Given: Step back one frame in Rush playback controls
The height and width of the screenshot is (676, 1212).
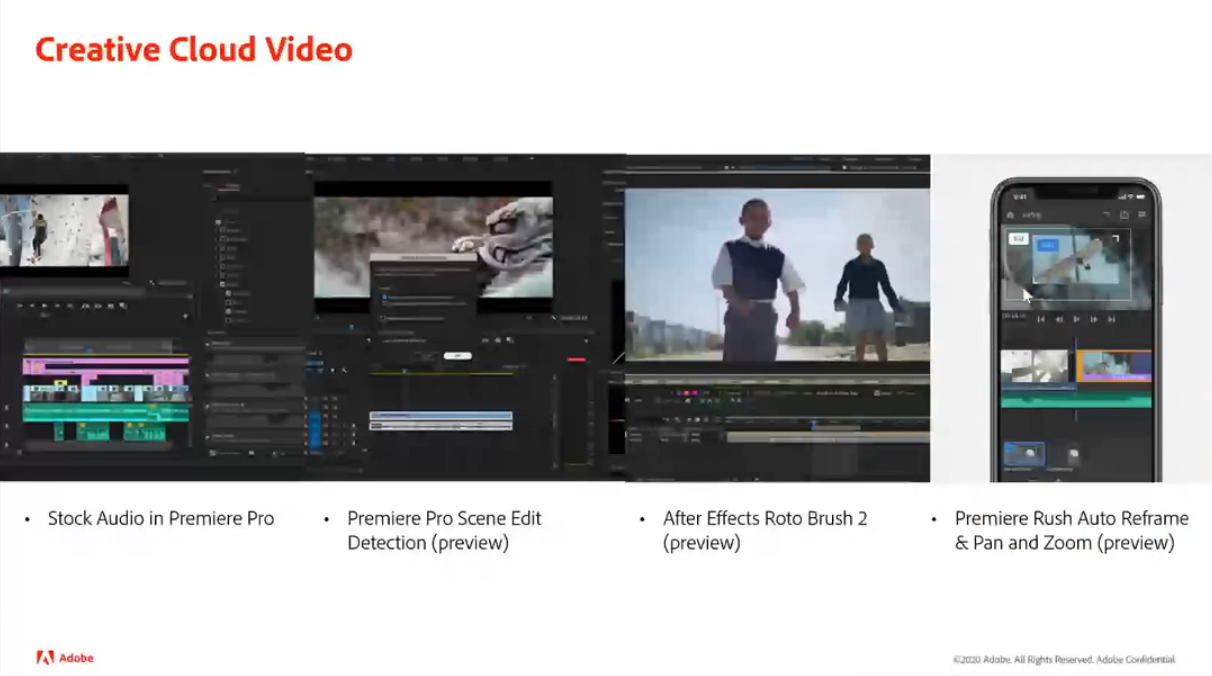Looking at the screenshot, I should [1059, 319].
